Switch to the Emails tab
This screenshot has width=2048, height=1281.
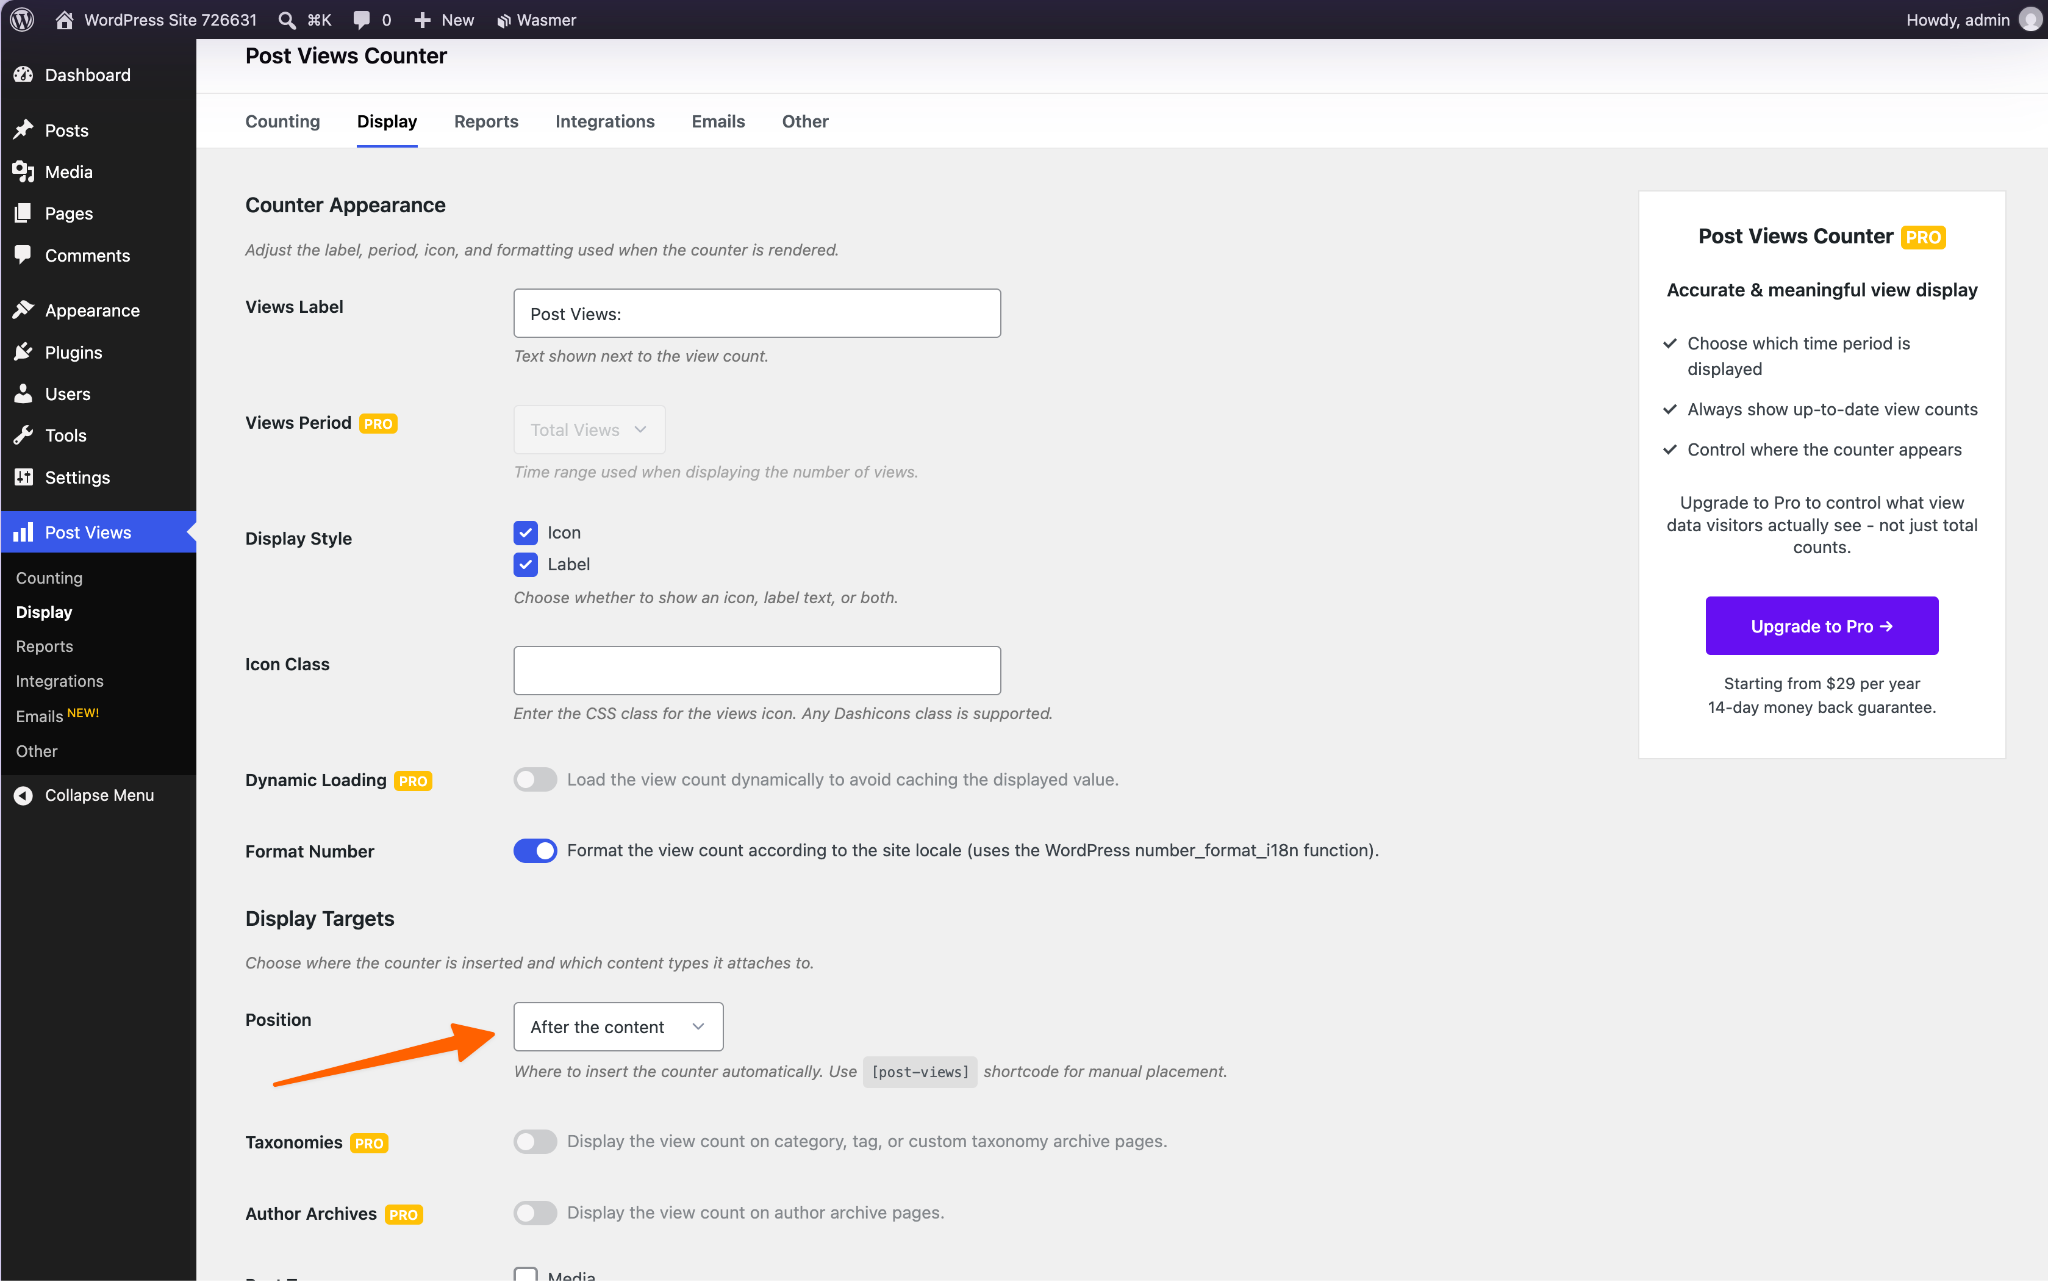pos(718,121)
